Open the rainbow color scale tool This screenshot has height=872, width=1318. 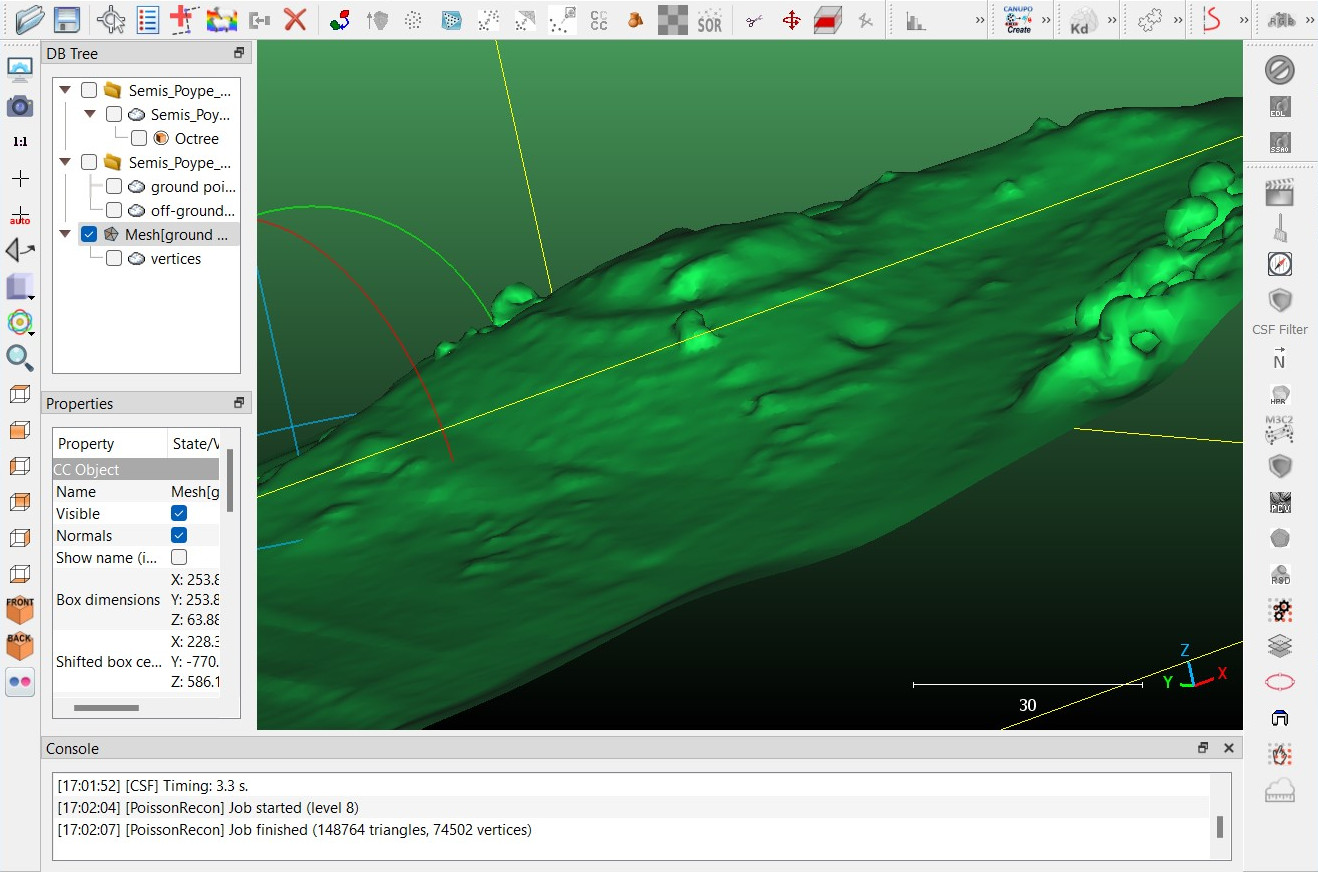click(221, 19)
